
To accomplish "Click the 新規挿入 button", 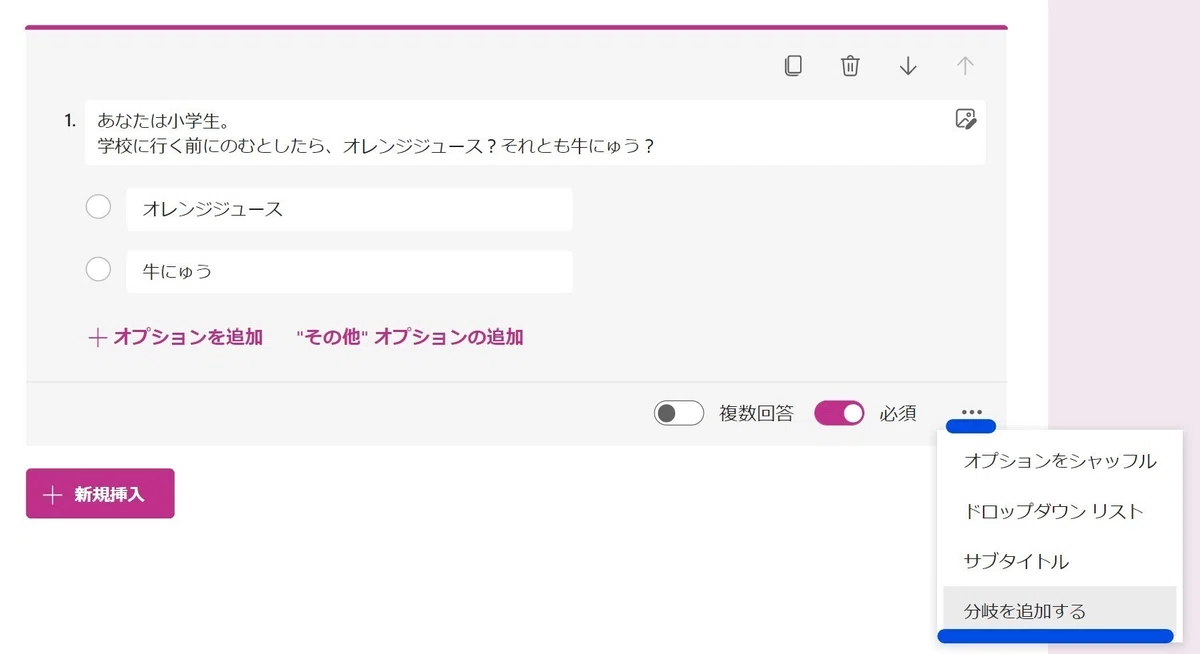I will pos(100,494).
